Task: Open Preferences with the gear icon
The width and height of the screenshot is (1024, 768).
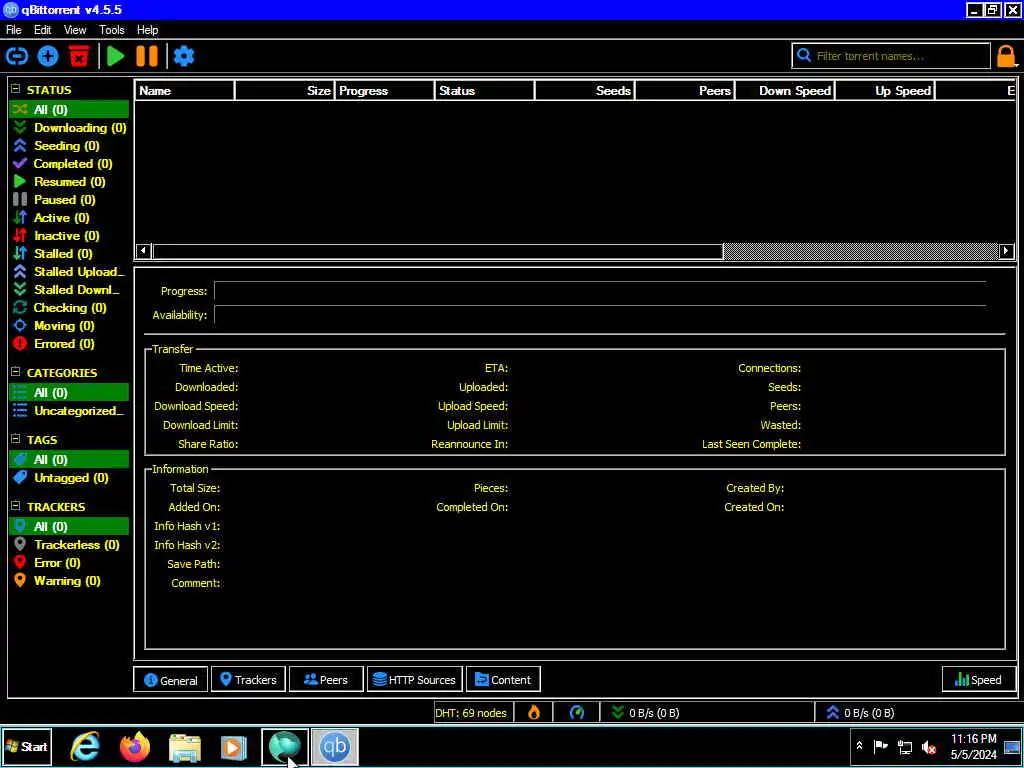Action: (184, 56)
